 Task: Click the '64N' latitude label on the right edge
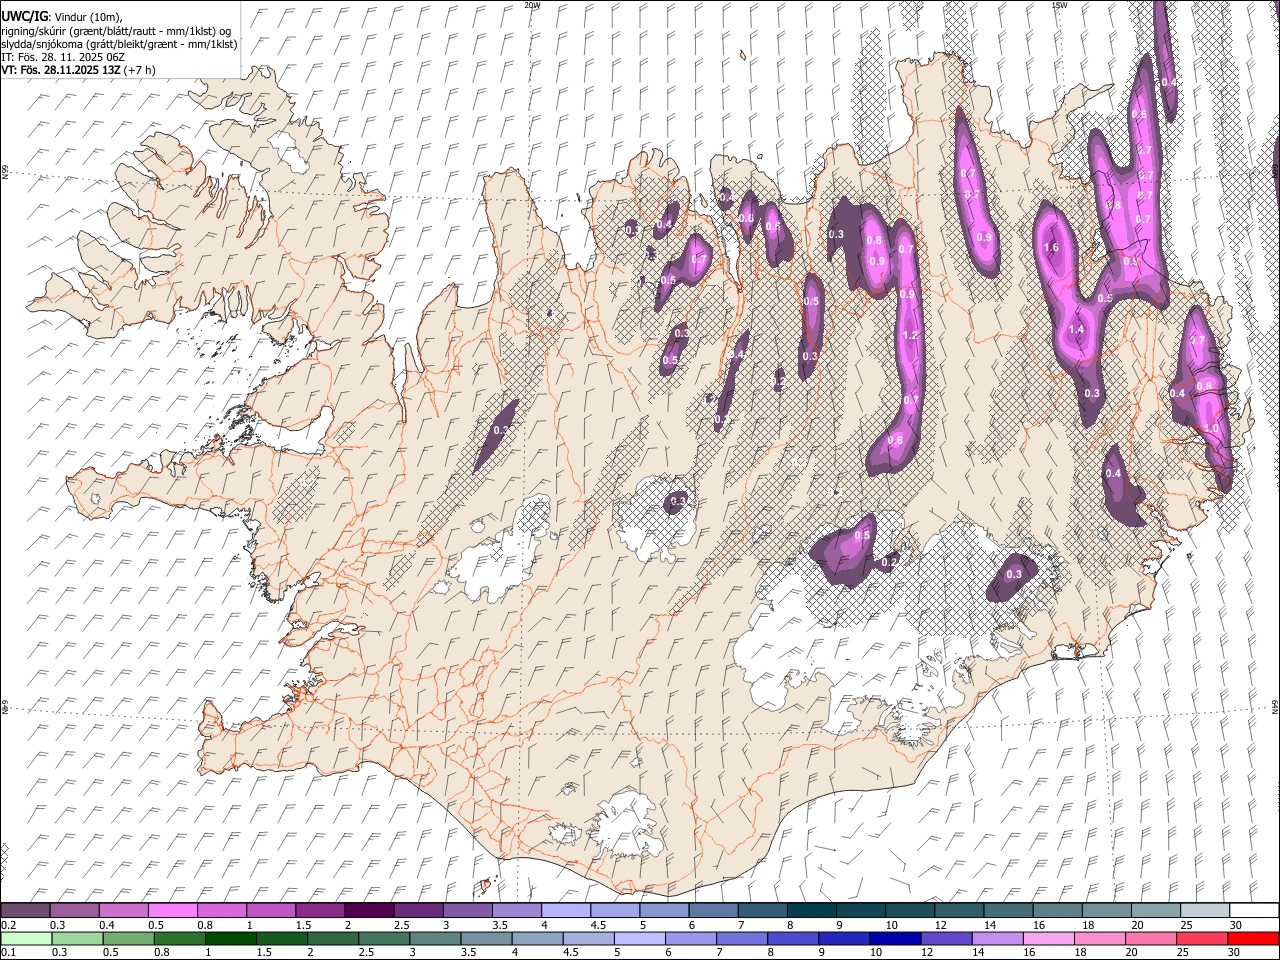point(1275,706)
